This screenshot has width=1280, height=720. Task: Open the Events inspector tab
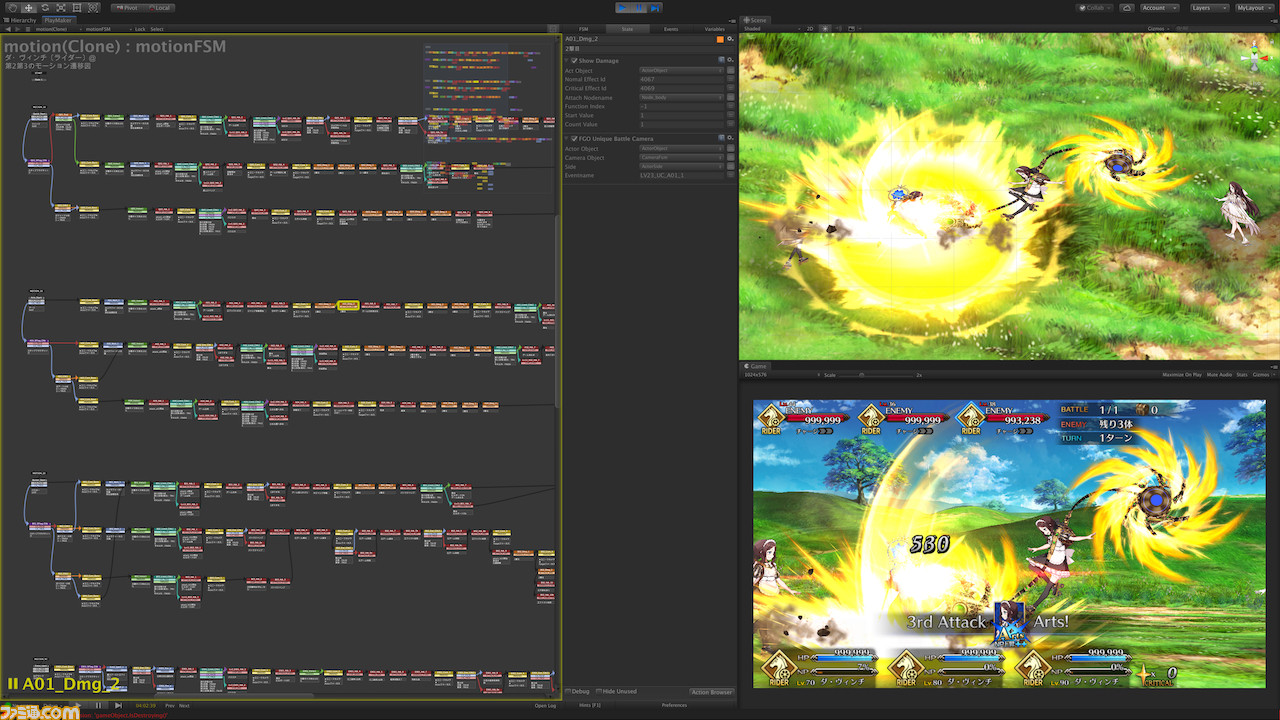point(671,29)
